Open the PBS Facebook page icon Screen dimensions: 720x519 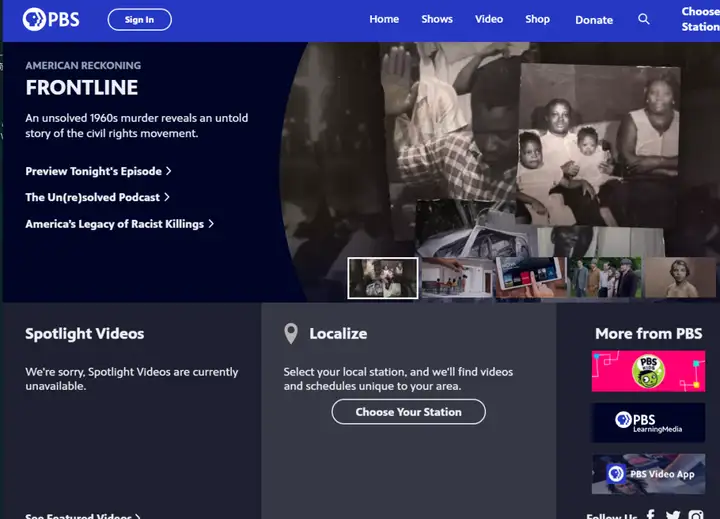coord(651,514)
